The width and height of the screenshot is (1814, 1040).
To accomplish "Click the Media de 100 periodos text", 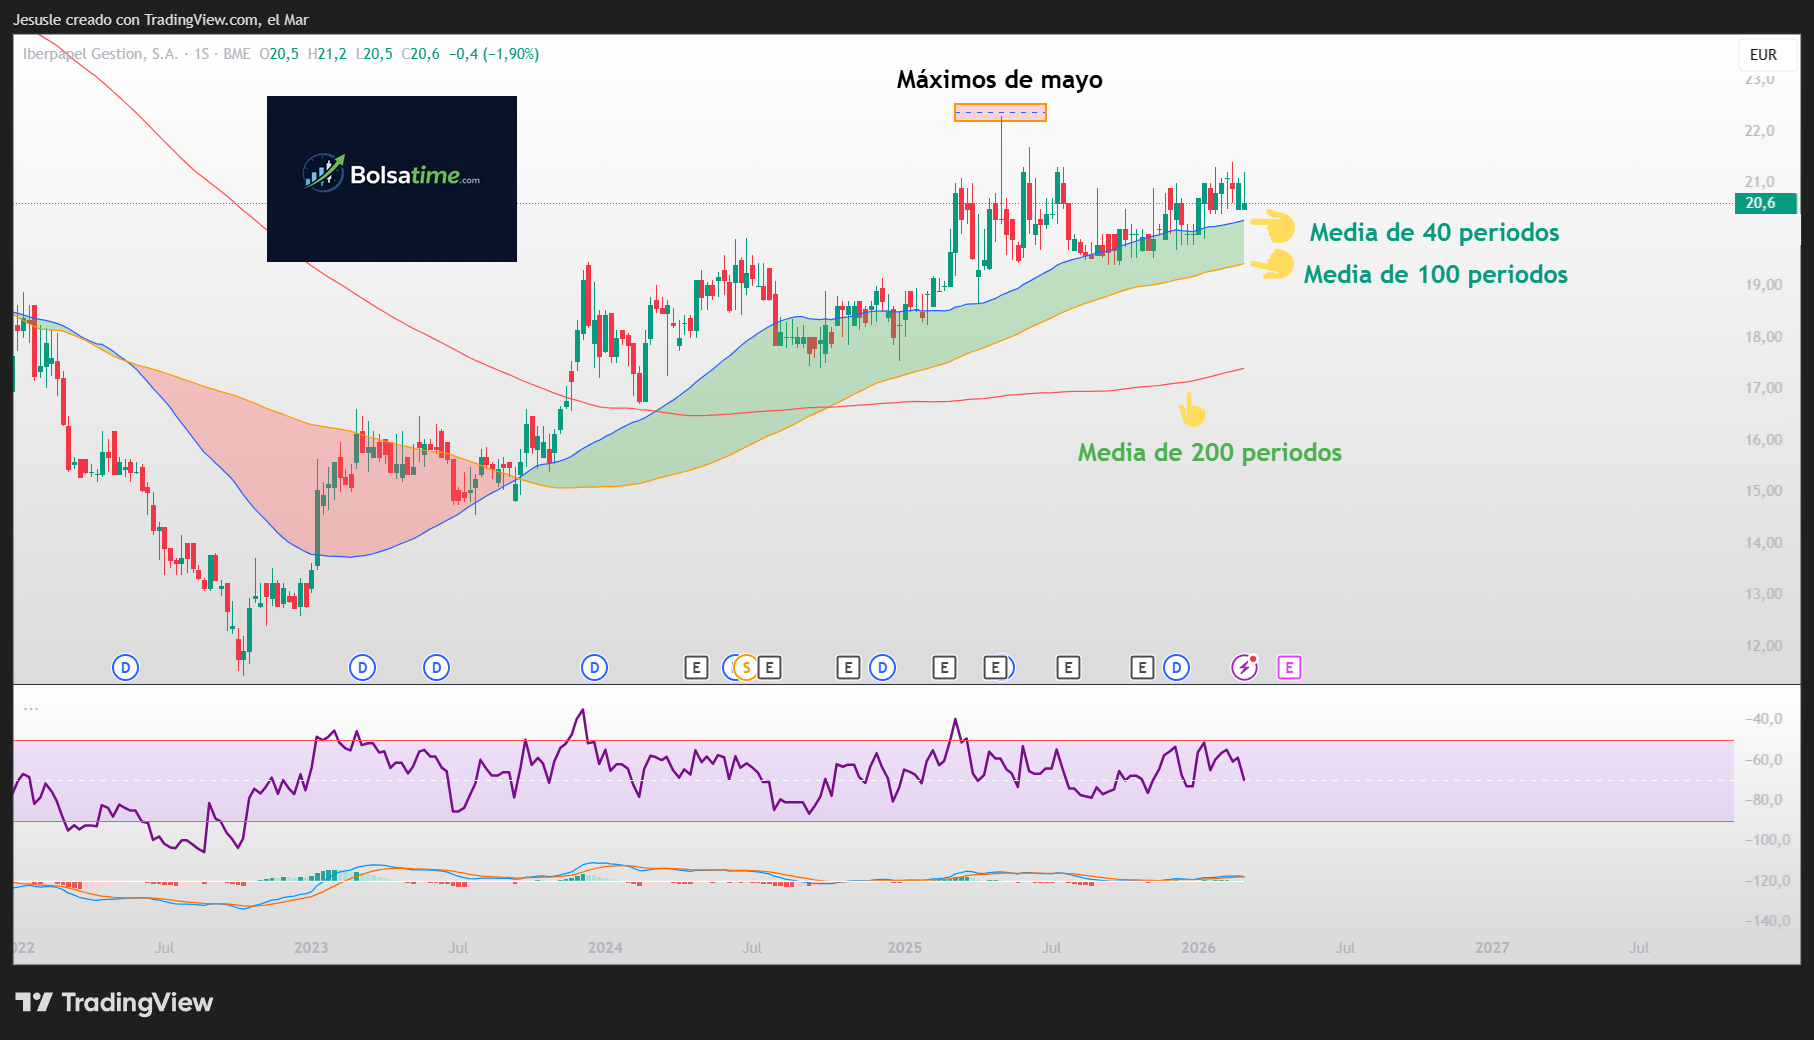I will (1435, 274).
